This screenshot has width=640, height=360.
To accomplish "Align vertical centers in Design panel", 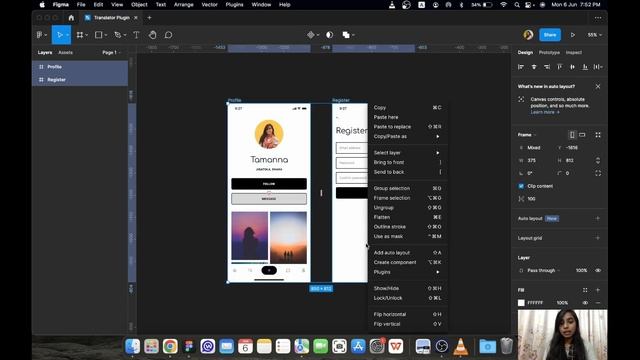I will [x=572, y=67].
